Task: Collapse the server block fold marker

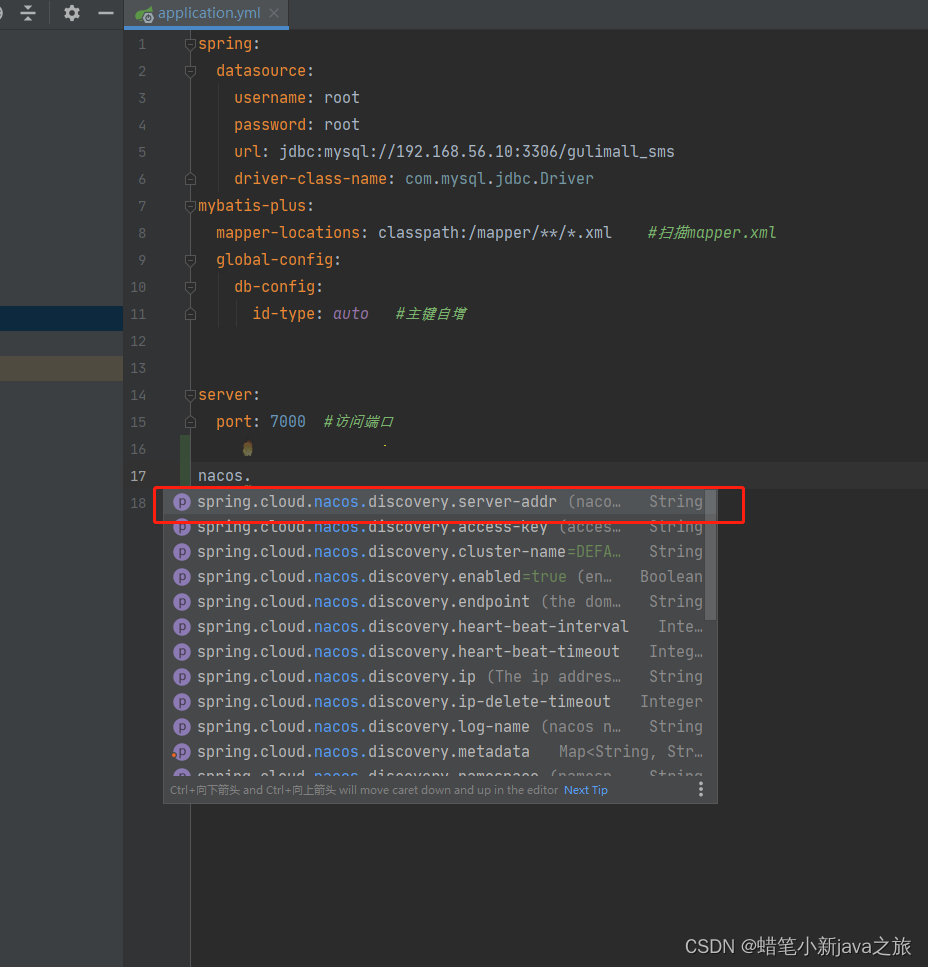Action: (x=191, y=395)
